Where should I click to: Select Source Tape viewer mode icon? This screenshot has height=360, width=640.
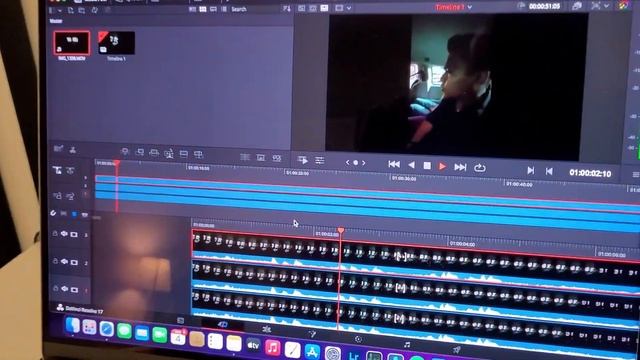(313, 8)
